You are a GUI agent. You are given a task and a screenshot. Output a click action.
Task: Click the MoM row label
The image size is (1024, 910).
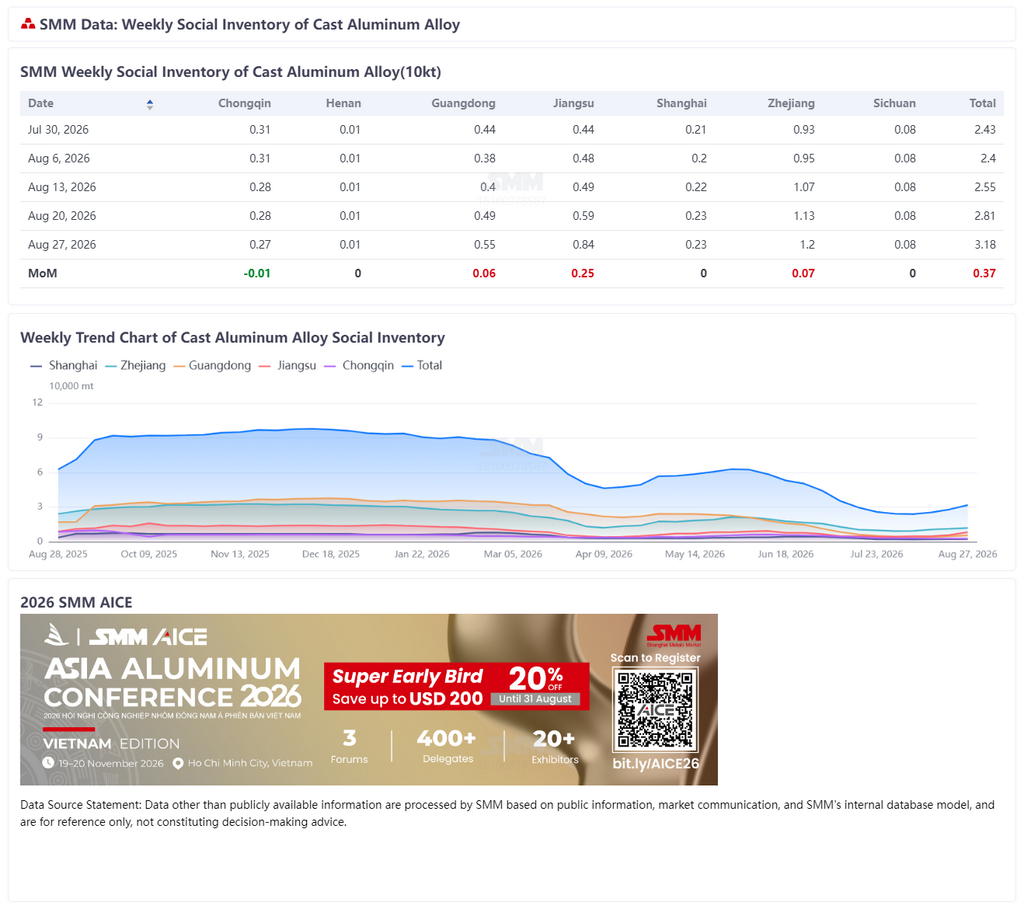[x=42, y=273]
